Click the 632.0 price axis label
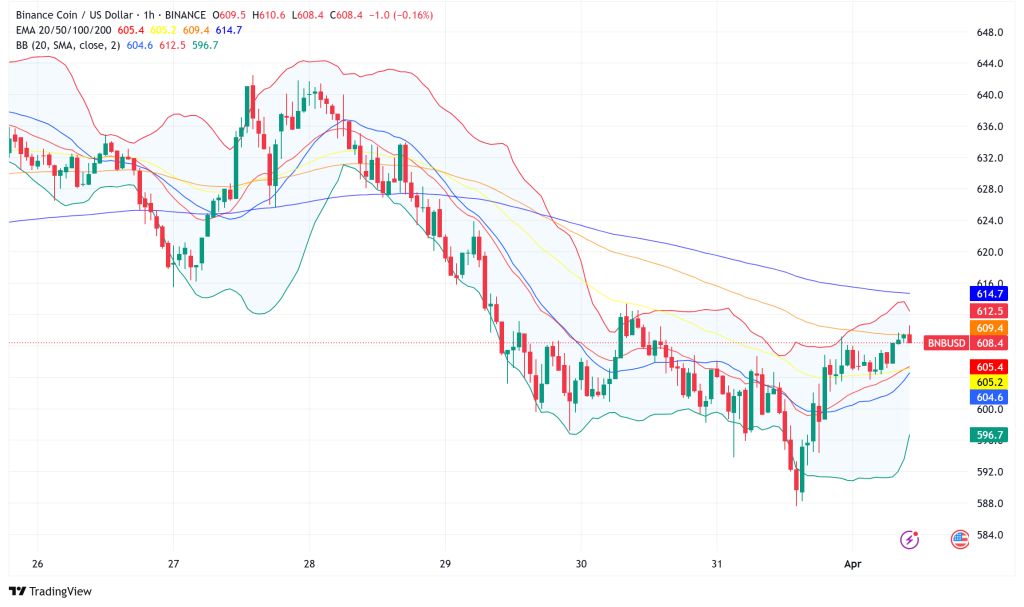Screen dimensions: 1024x607 click(989, 157)
